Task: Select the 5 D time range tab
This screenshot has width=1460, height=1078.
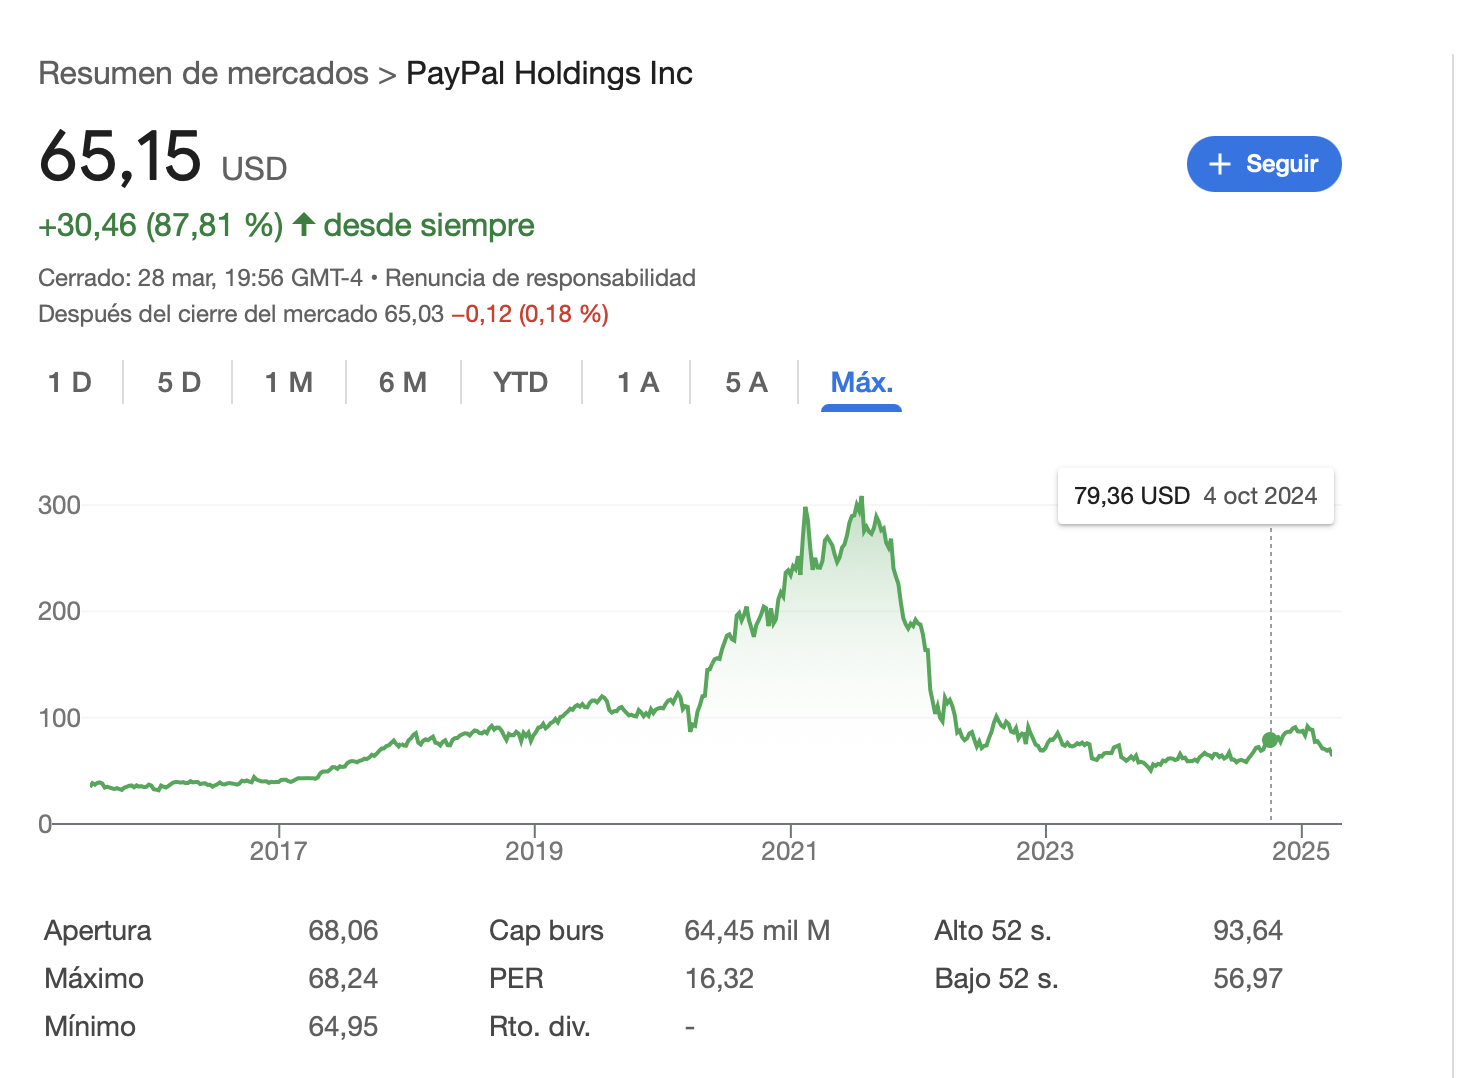Action: [x=179, y=382]
